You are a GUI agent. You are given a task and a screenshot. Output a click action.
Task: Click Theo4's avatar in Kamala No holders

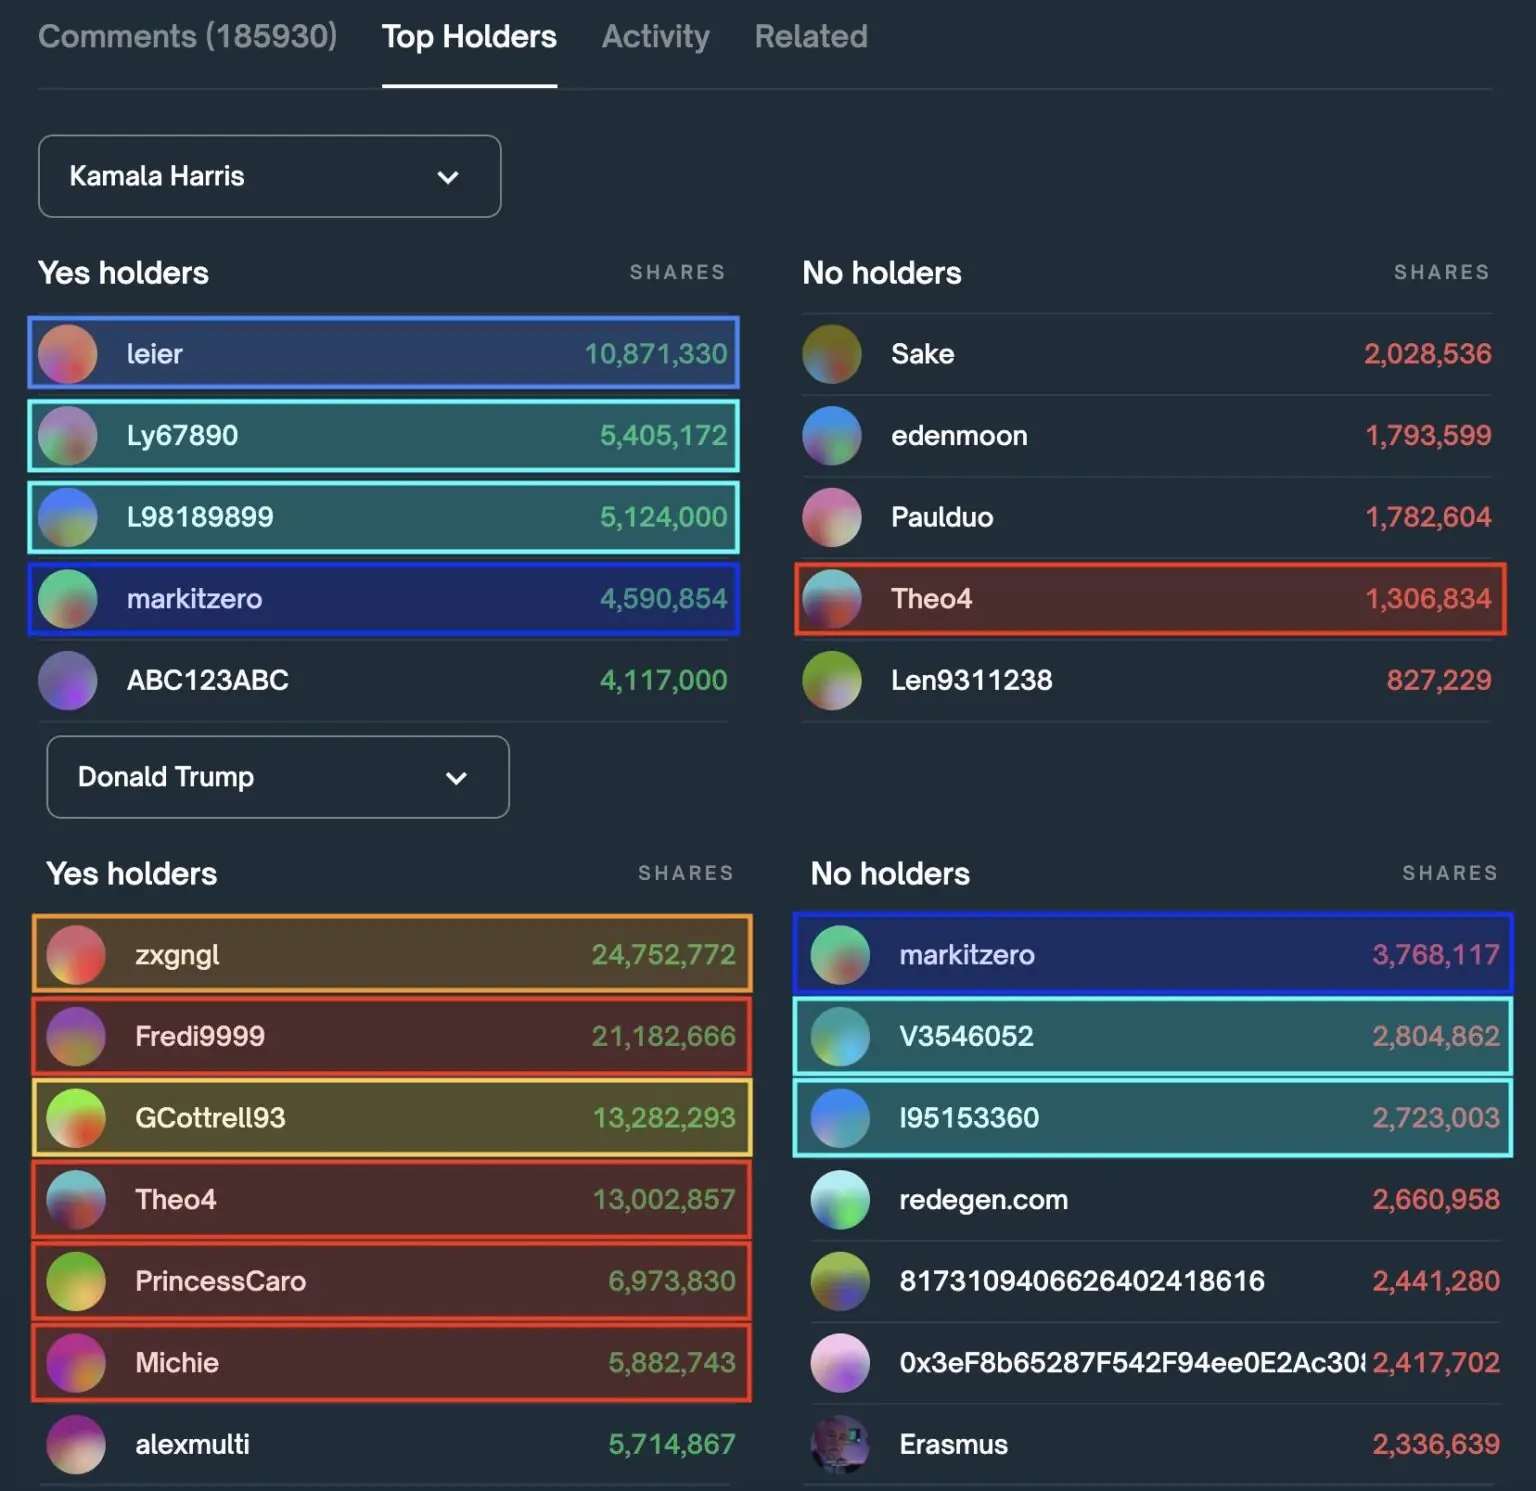832,599
